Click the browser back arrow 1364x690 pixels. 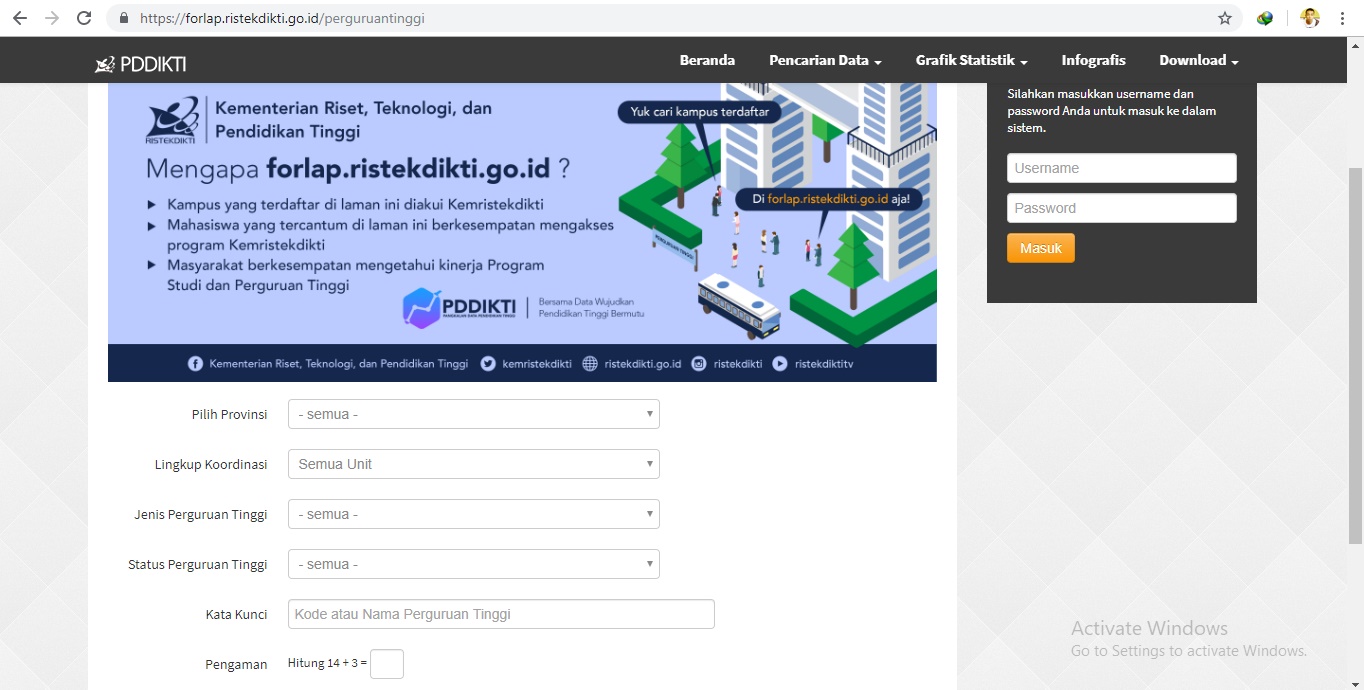point(20,18)
